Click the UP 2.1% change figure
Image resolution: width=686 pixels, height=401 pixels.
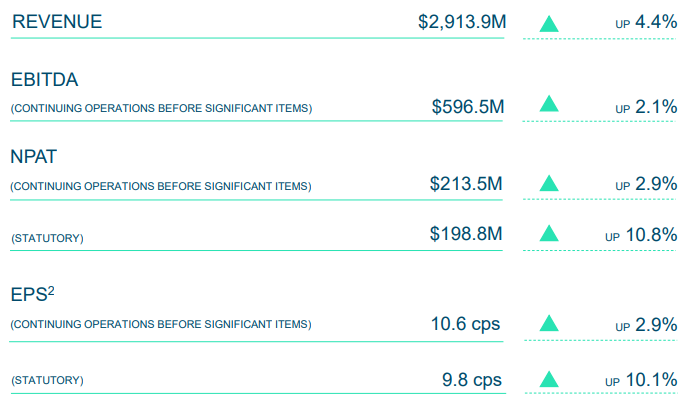pyautogui.click(x=646, y=105)
